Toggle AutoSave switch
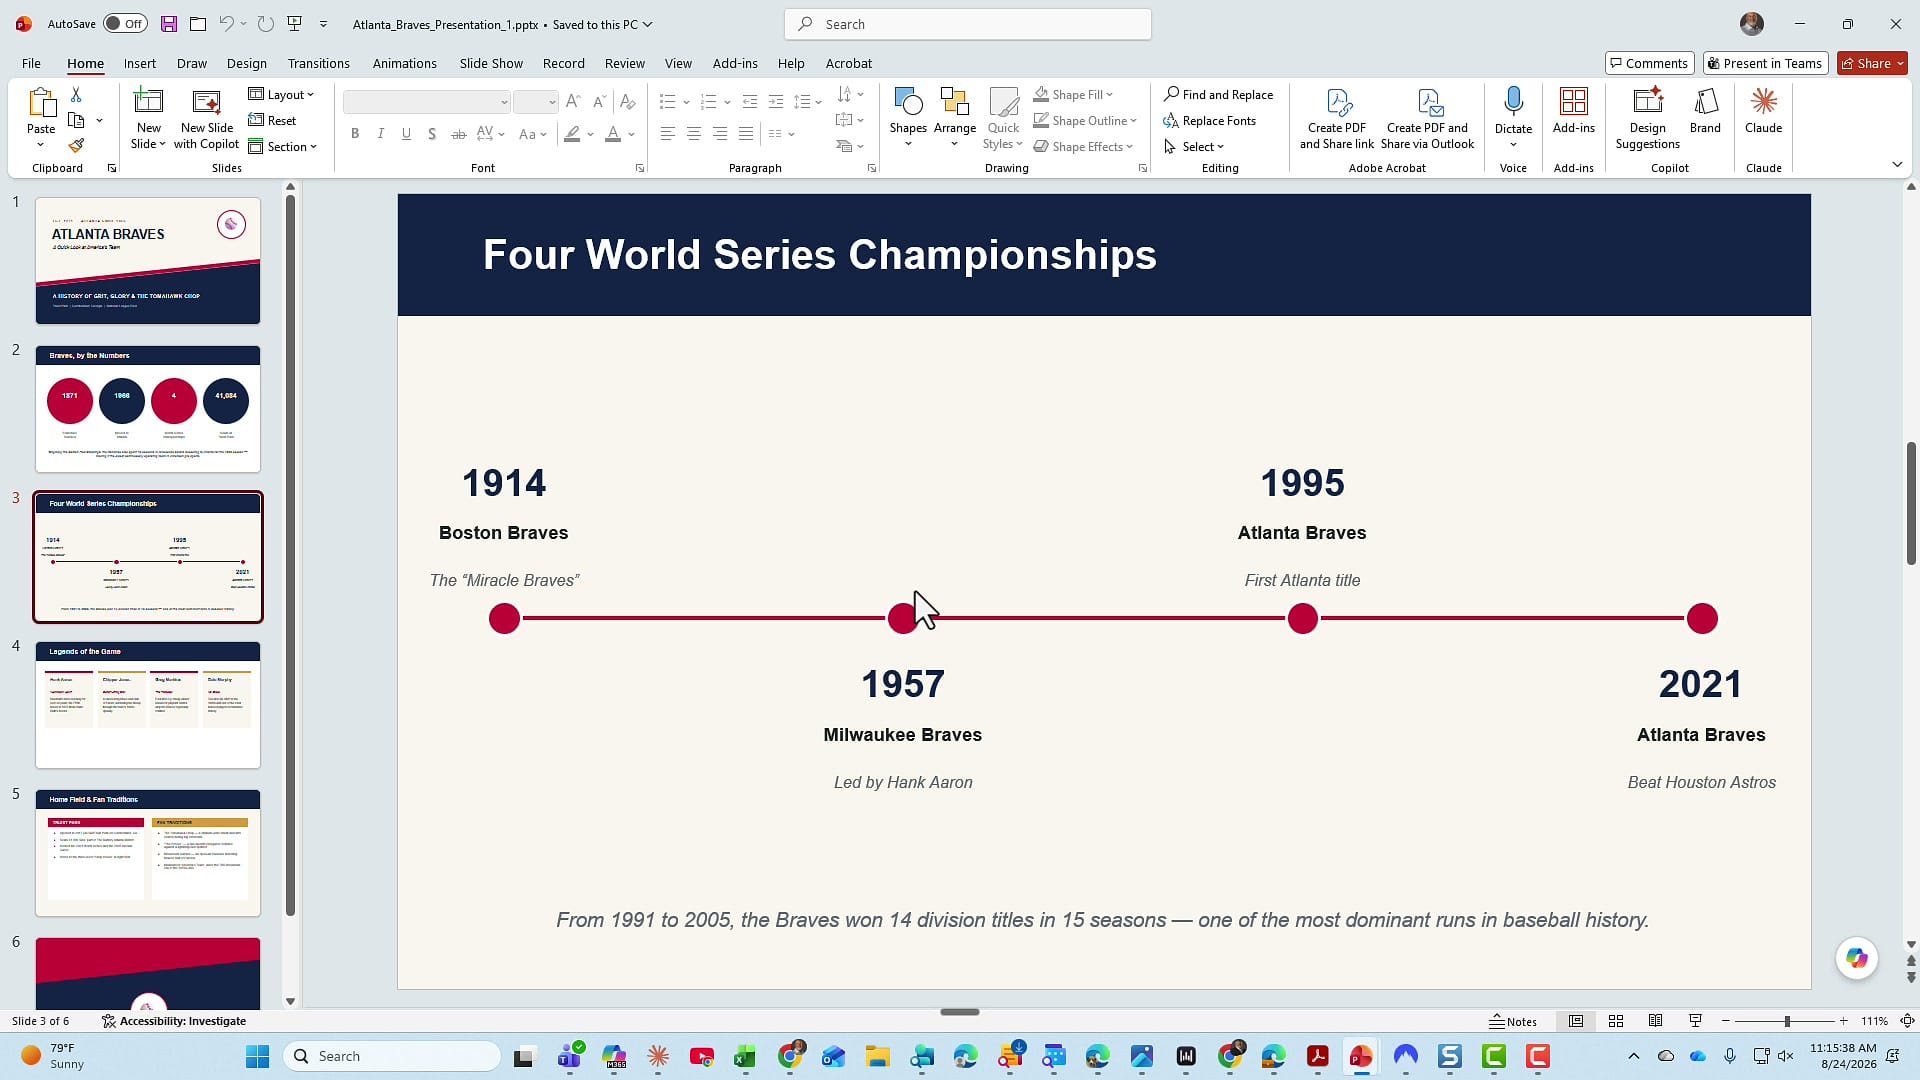 point(125,24)
